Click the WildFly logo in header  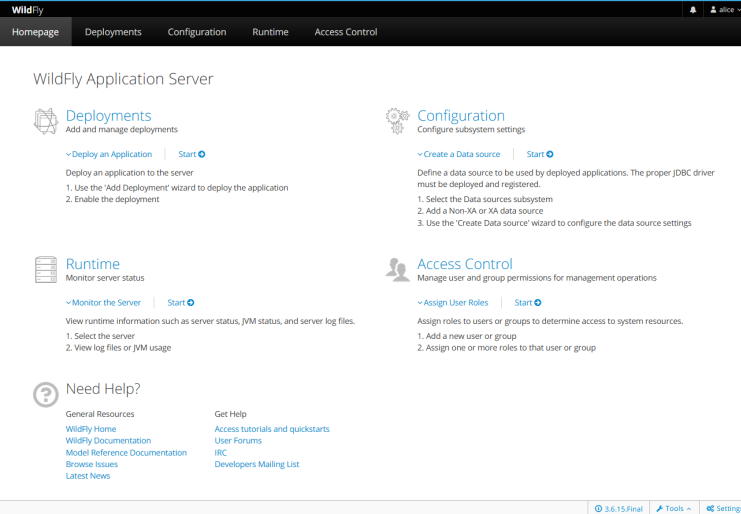click(x=27, y=9)
